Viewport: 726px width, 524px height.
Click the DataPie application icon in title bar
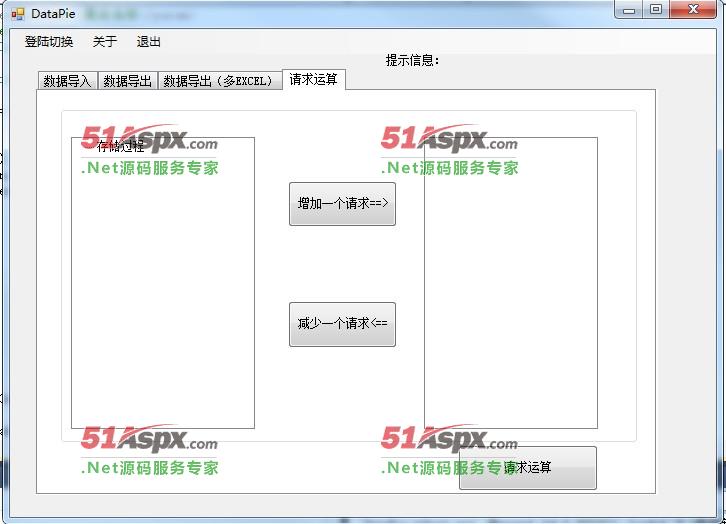click(18, 14)
